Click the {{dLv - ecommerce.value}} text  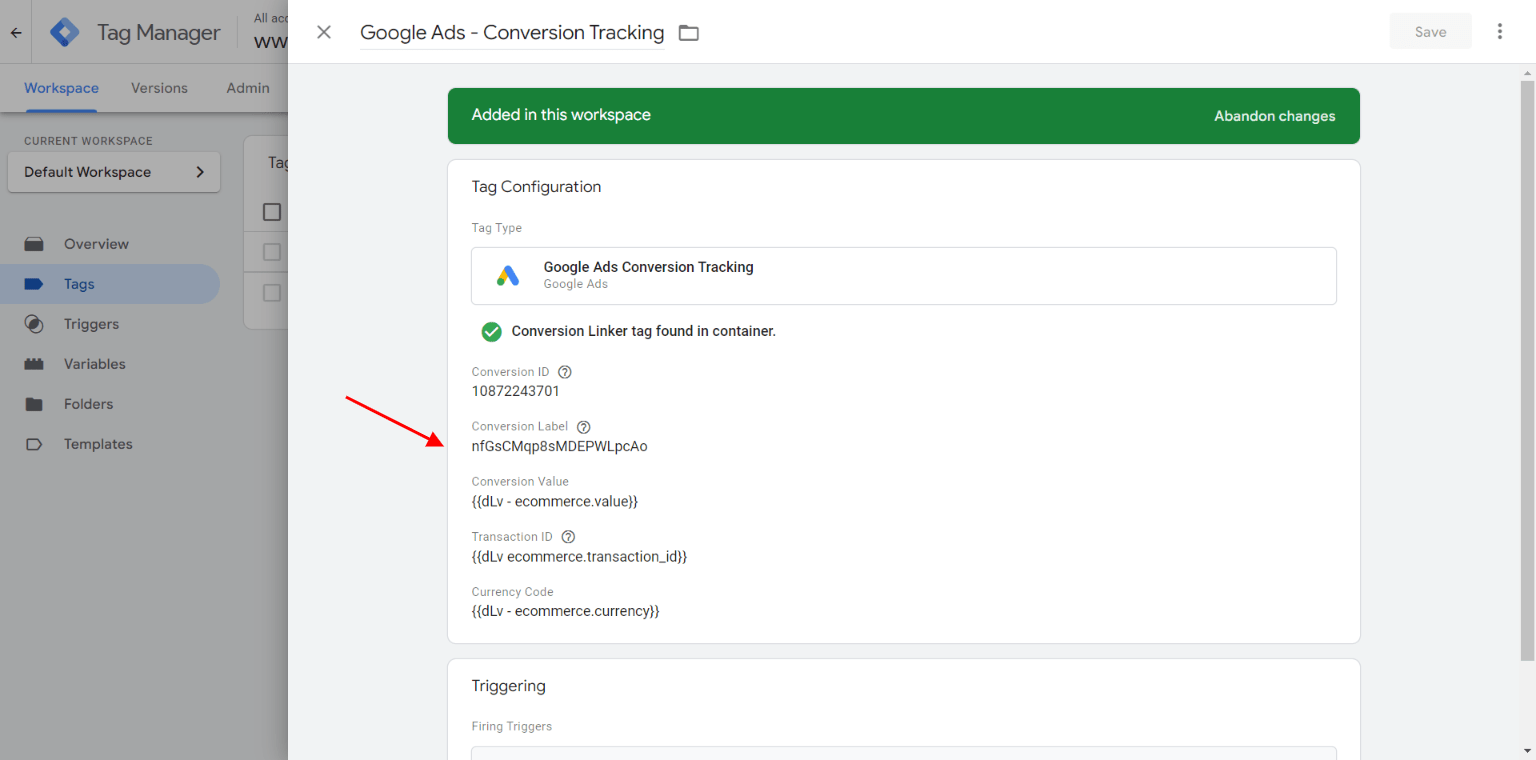click(554, 501)
